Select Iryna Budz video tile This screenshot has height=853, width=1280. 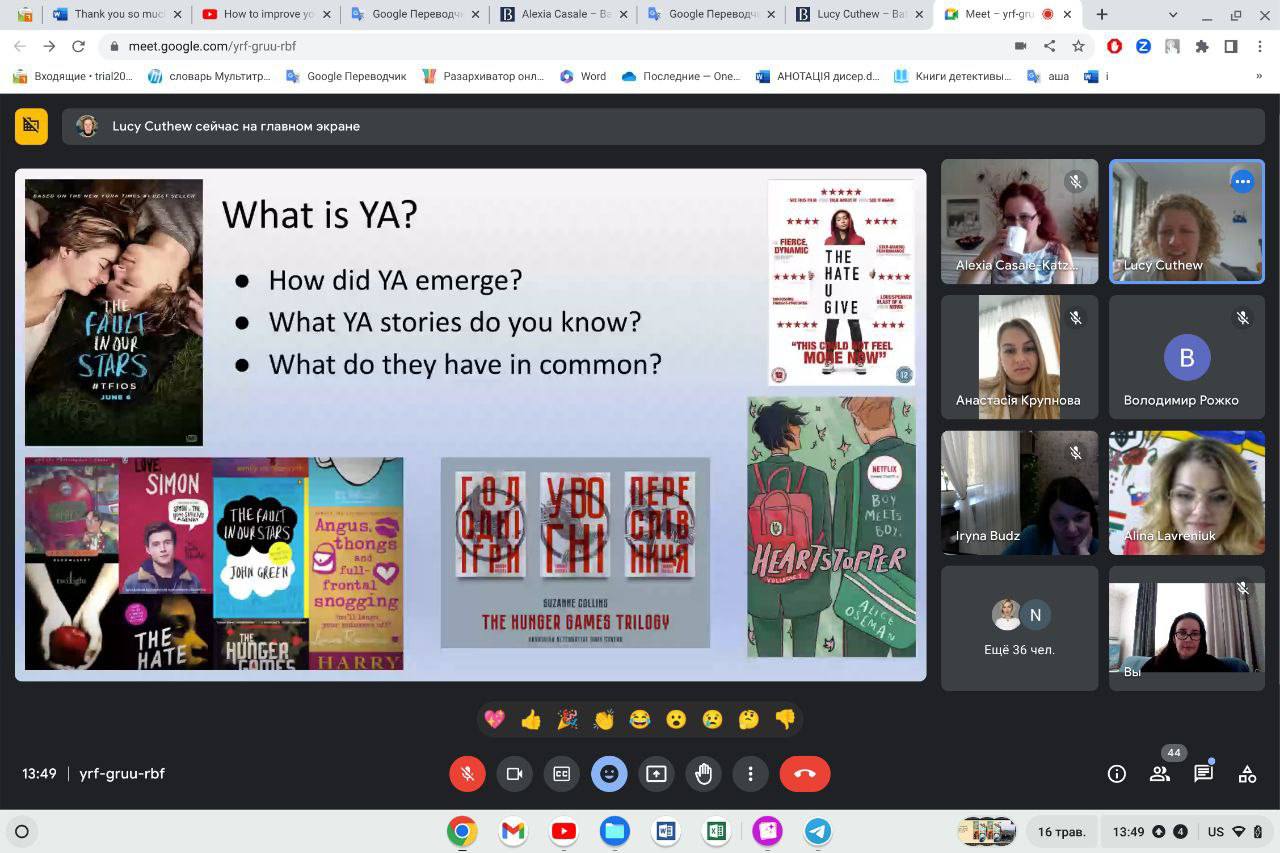[x=1019, y=493]
